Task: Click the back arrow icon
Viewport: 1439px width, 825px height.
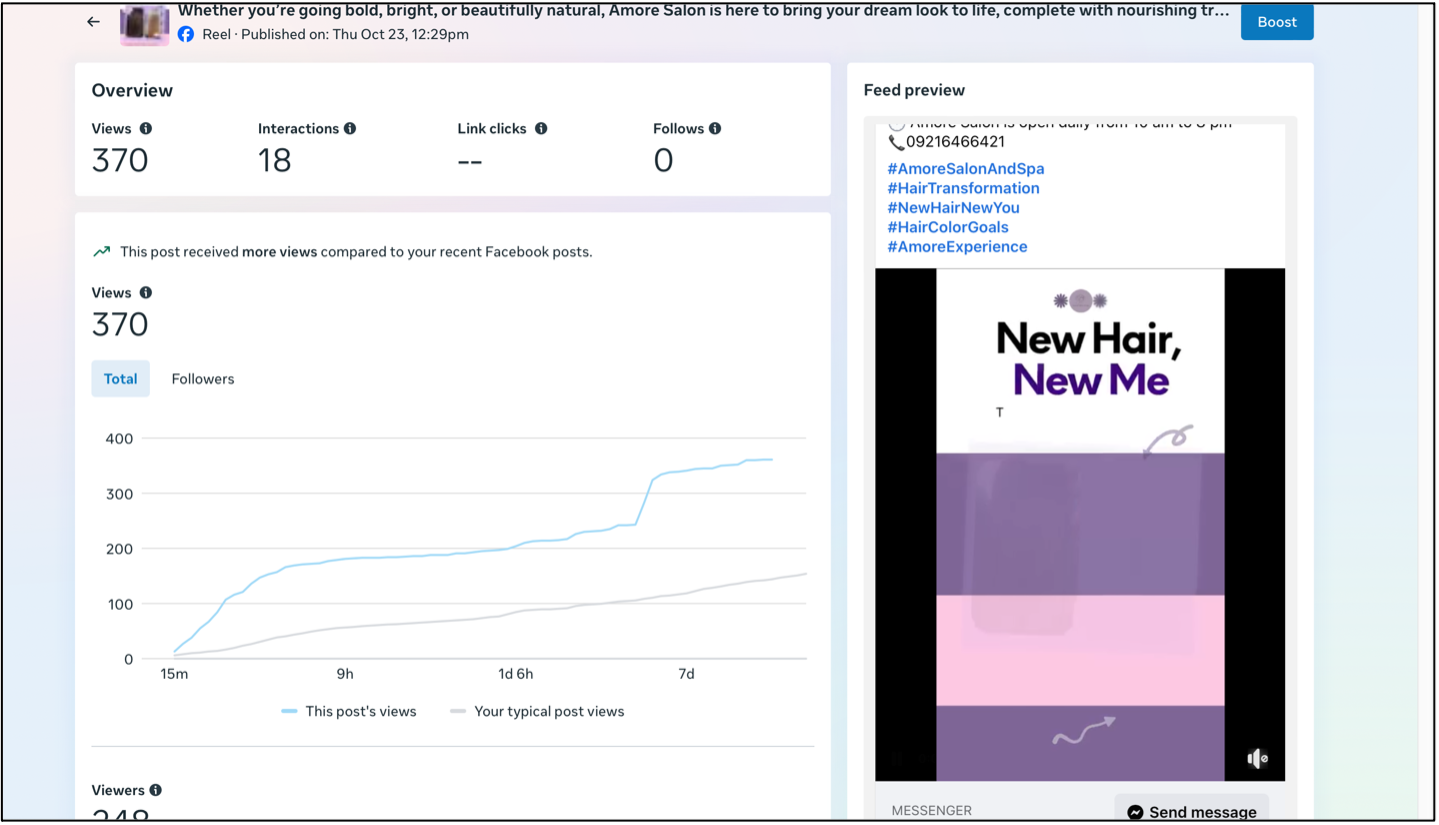Action: pyautogui.click(x=93, y=22)
